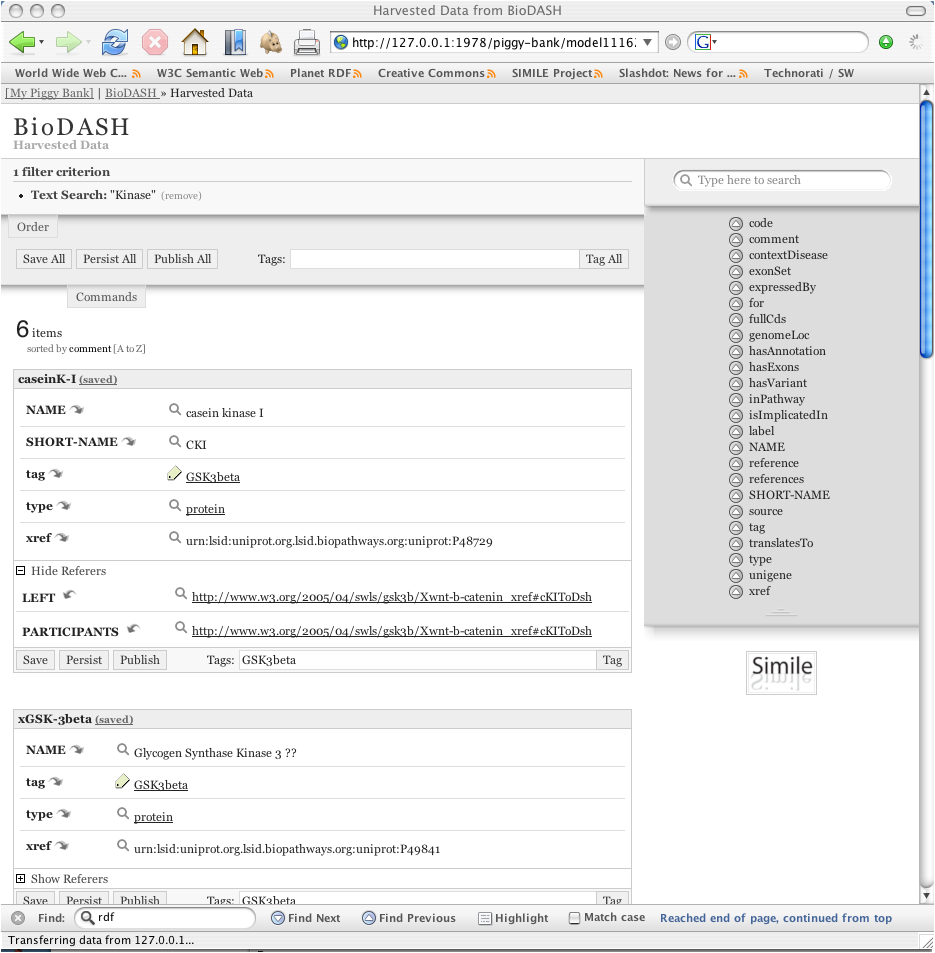Open the Commands tab

pyautogui.click(x=106, y=297)
